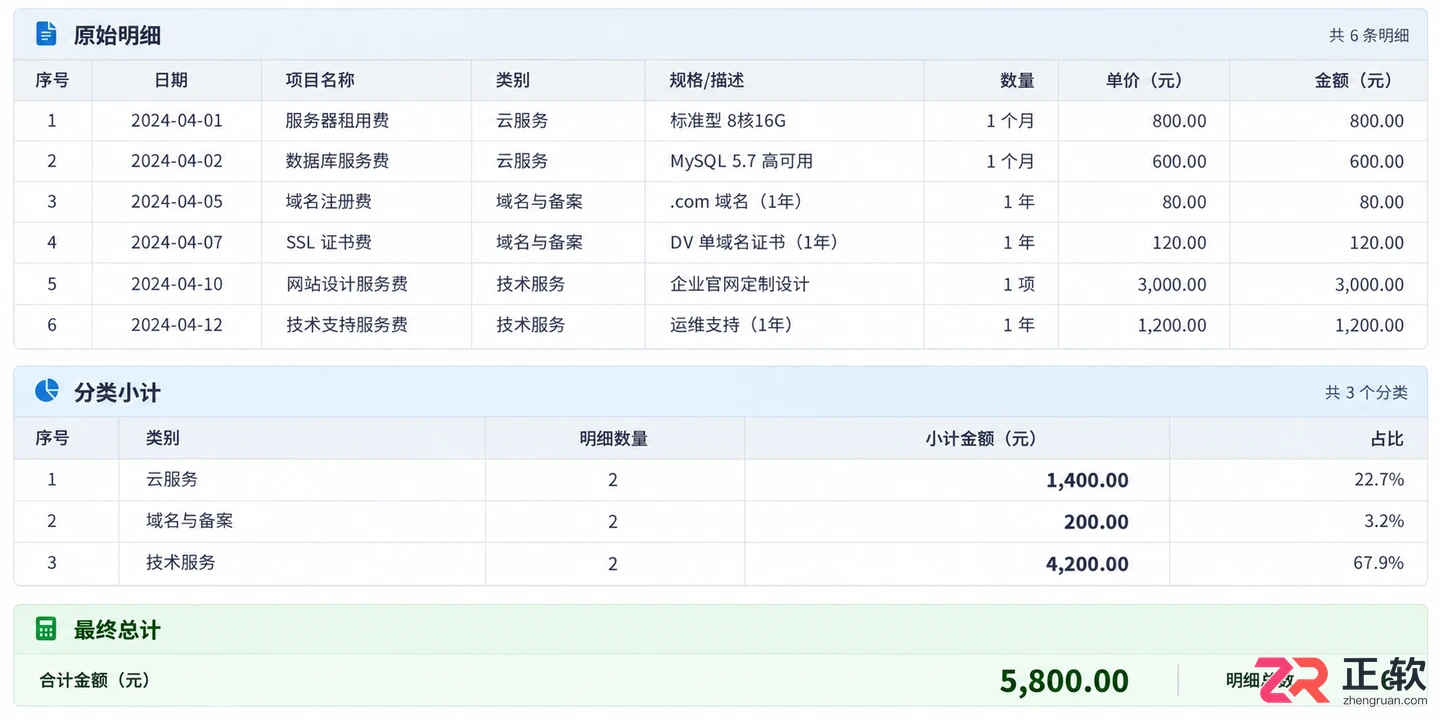Screen dimensions: 1440x720
Task: Click the 数据库服务费 item name
Action: [x=337, y=161]
